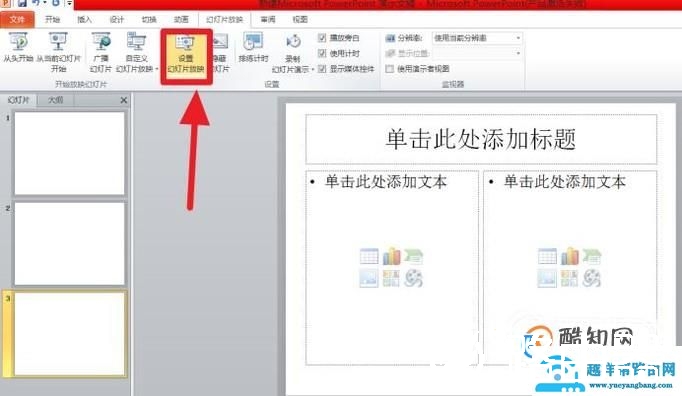This screenshot has width=682, height=396.
Task: Click Rehearse Timings (排练计时)
Action: [x=253, y=48]
